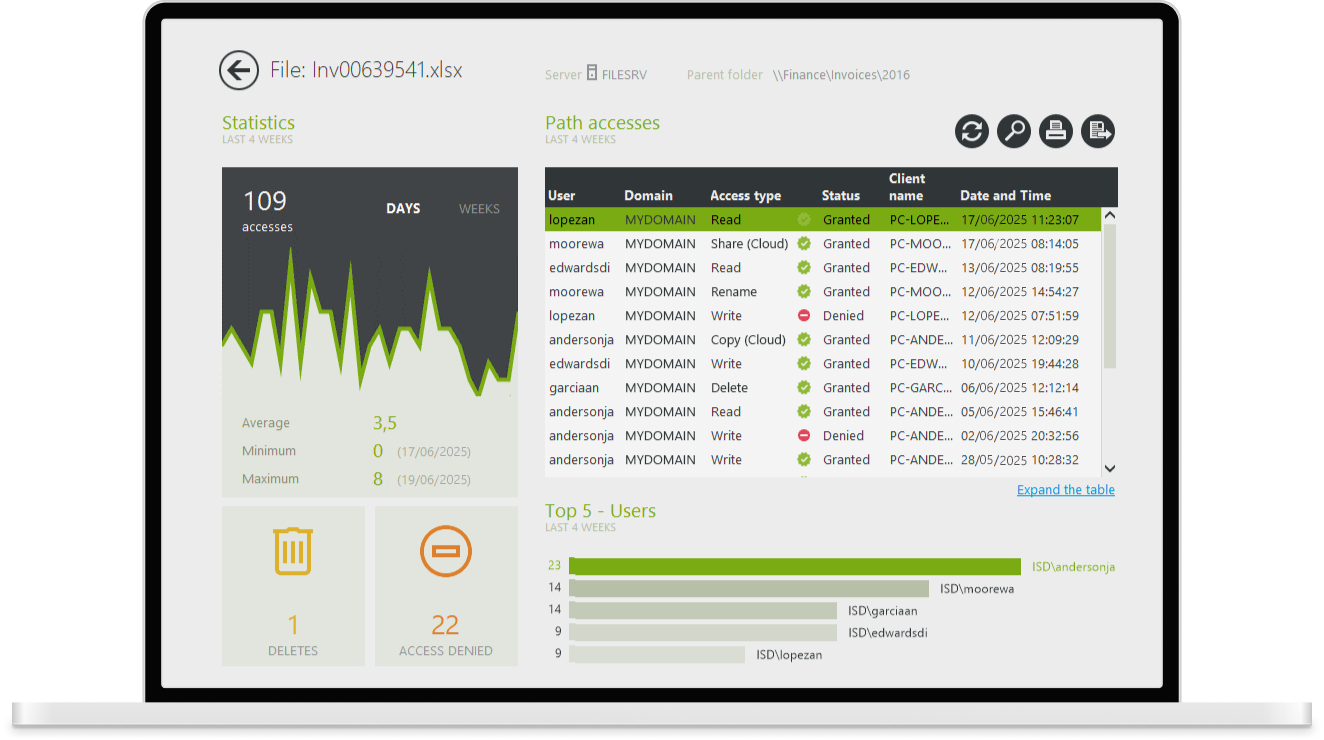Click the parent folder path \\Finance\Invoices\2016
The height and width of the screenshot is (740, 1324).
841,75
